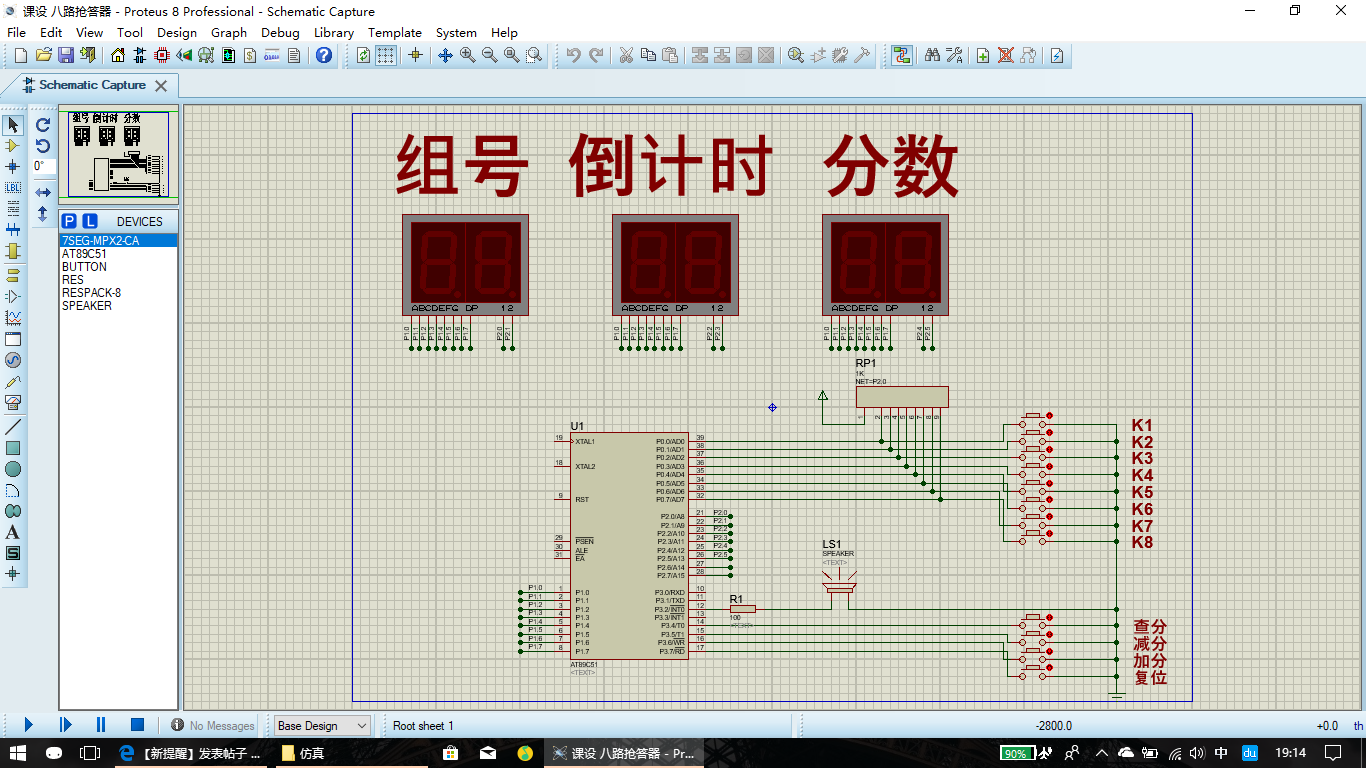The width and height of the screenshot is (1366, 768).
Task: Remove sheet with the red X icon
Action: pyautogui.click(x=1005, y=55)
